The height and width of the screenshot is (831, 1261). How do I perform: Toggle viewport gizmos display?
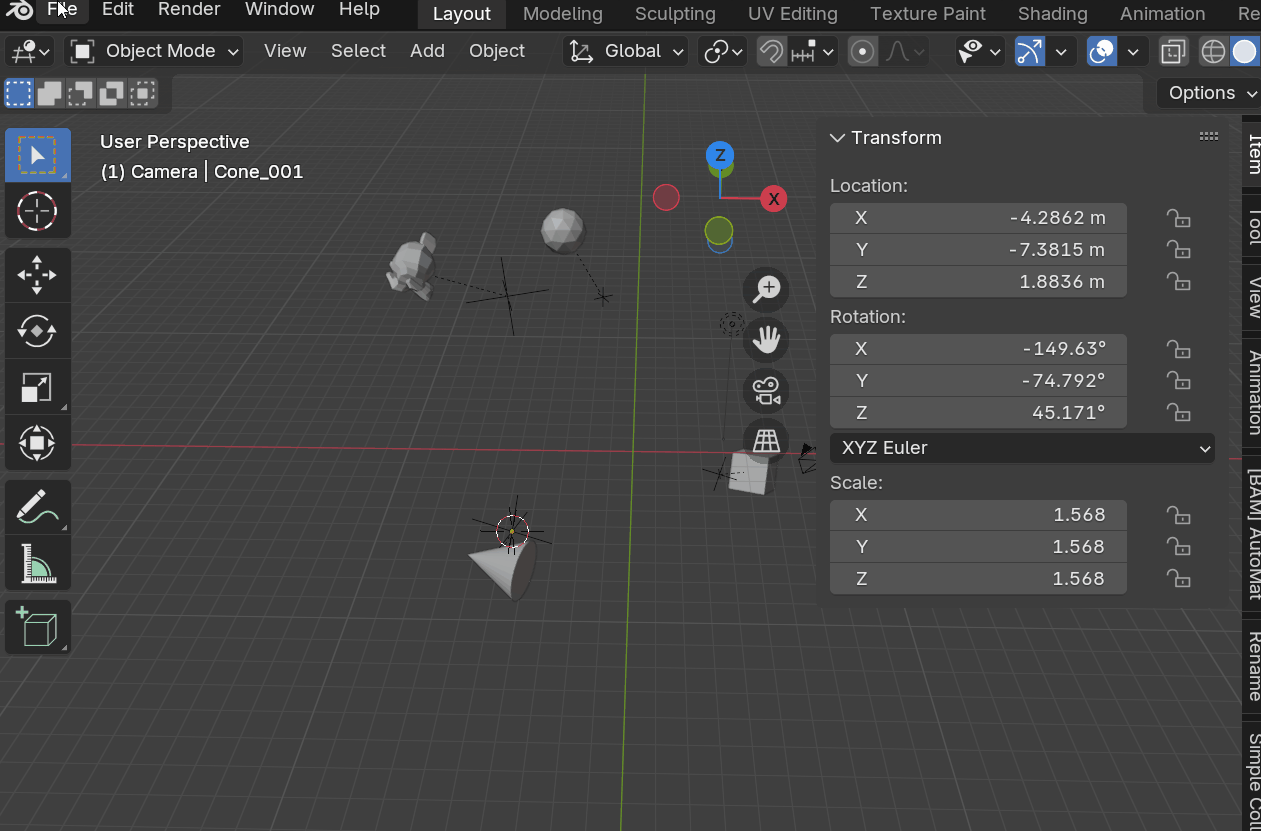point(1029,51)
